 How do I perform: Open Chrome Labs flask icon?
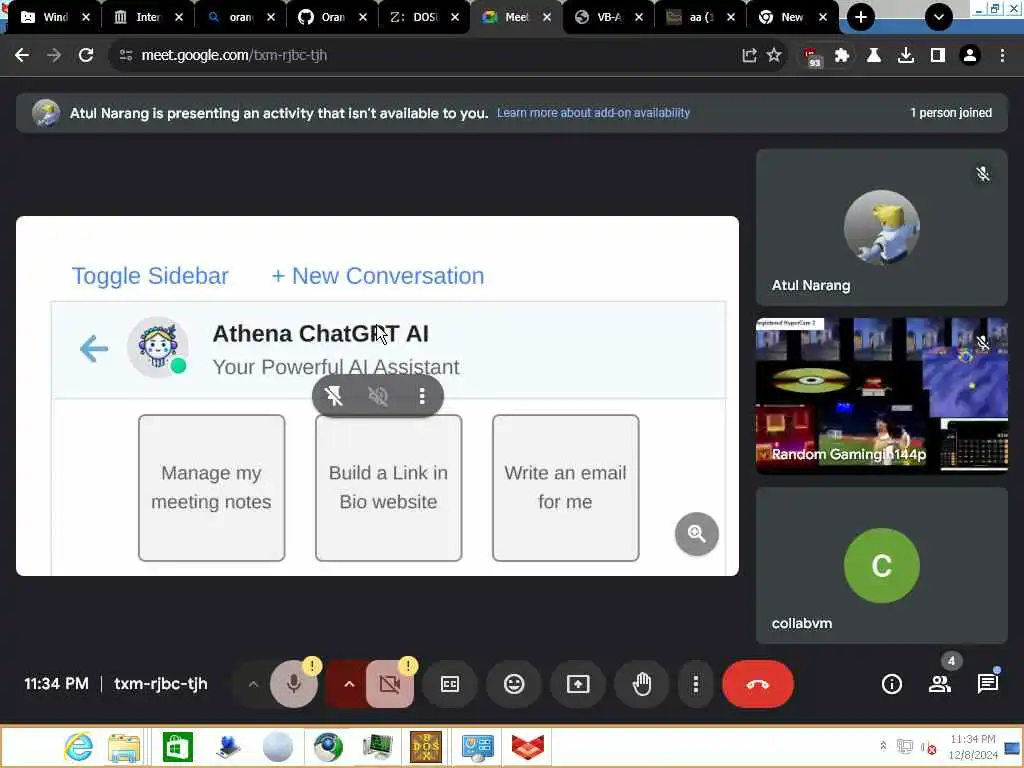pyautogui.click(x=873, y=55)
